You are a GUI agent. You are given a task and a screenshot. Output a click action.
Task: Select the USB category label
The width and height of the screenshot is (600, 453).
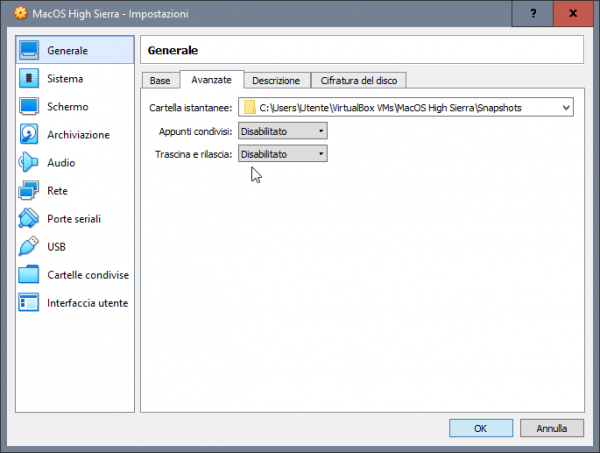56,247
